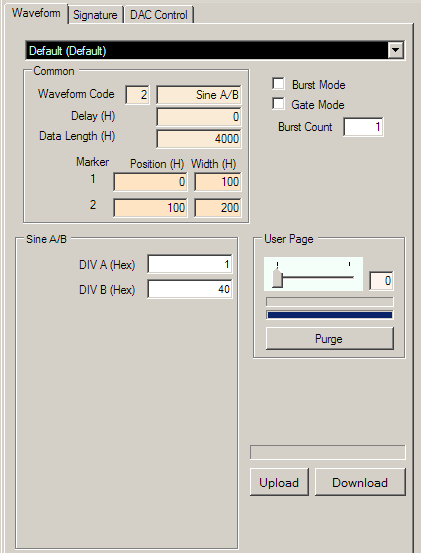Click the Purge button

(x=329, y=339)
